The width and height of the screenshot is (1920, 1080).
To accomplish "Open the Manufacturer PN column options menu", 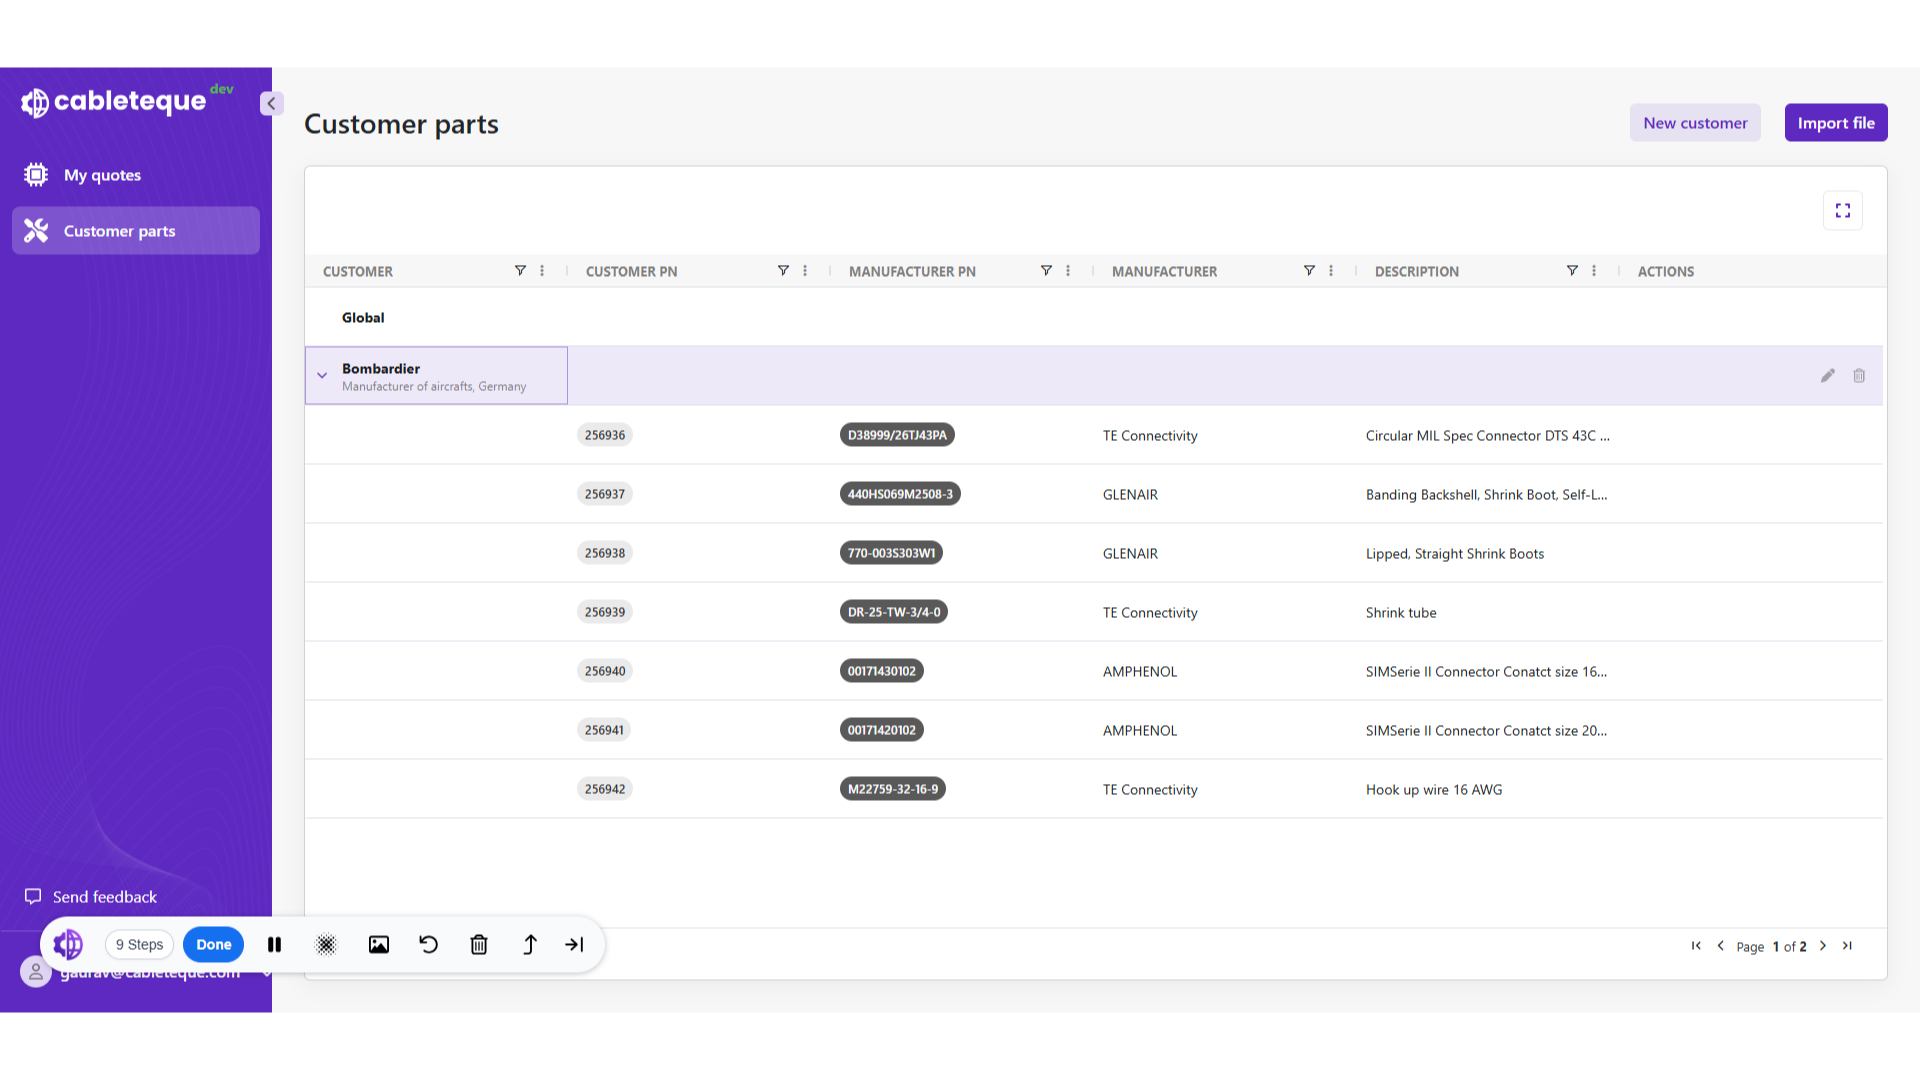I will pos(1068,271).
